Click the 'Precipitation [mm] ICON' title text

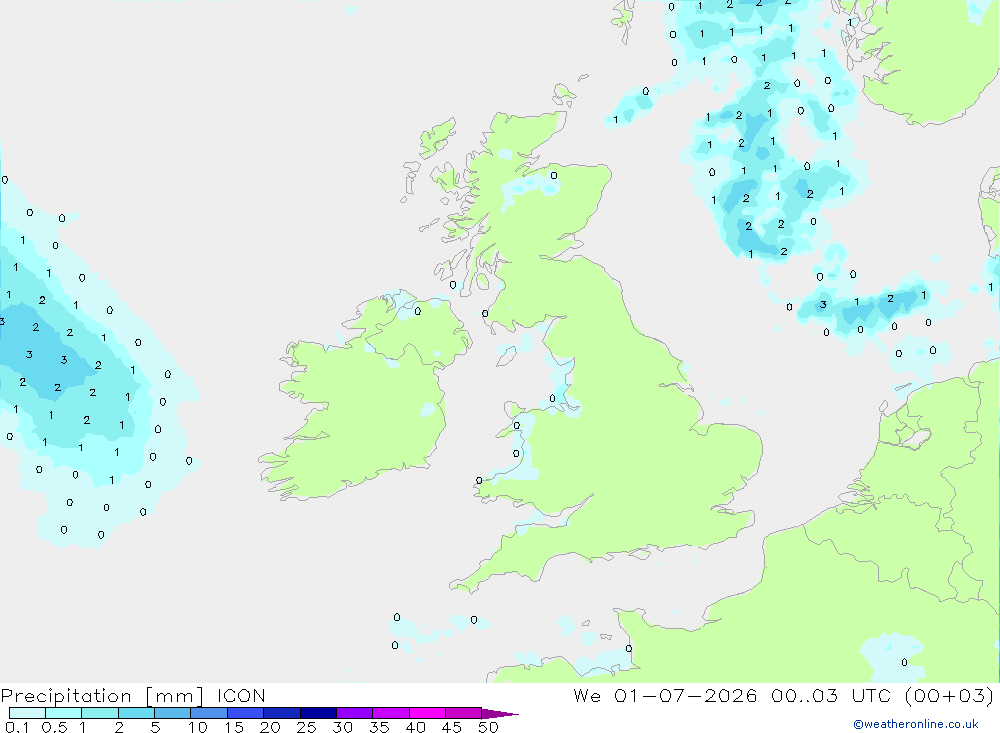pyautogui.click(x=133, y=696)
